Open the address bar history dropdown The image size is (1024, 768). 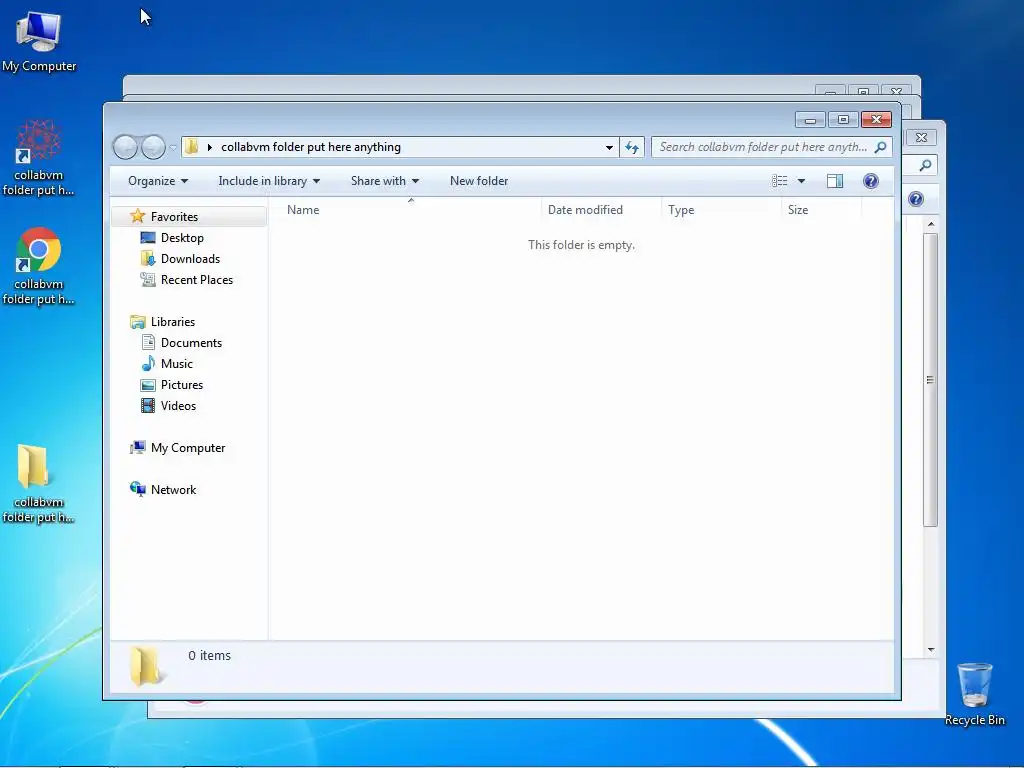point(609,148)
